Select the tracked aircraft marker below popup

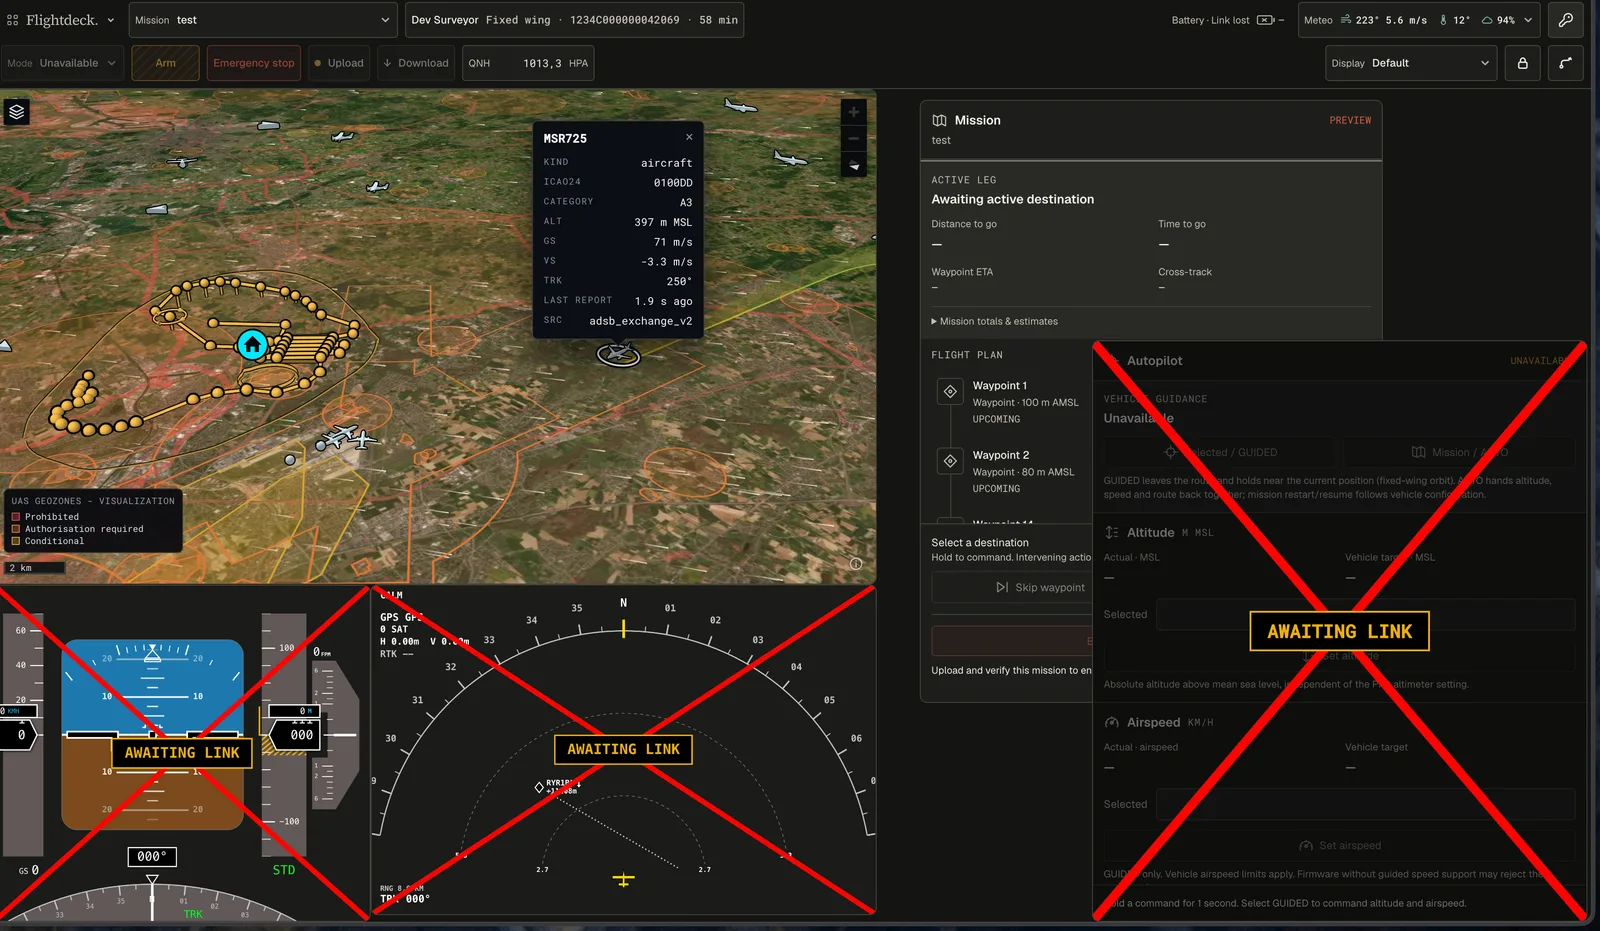(618, 353)
